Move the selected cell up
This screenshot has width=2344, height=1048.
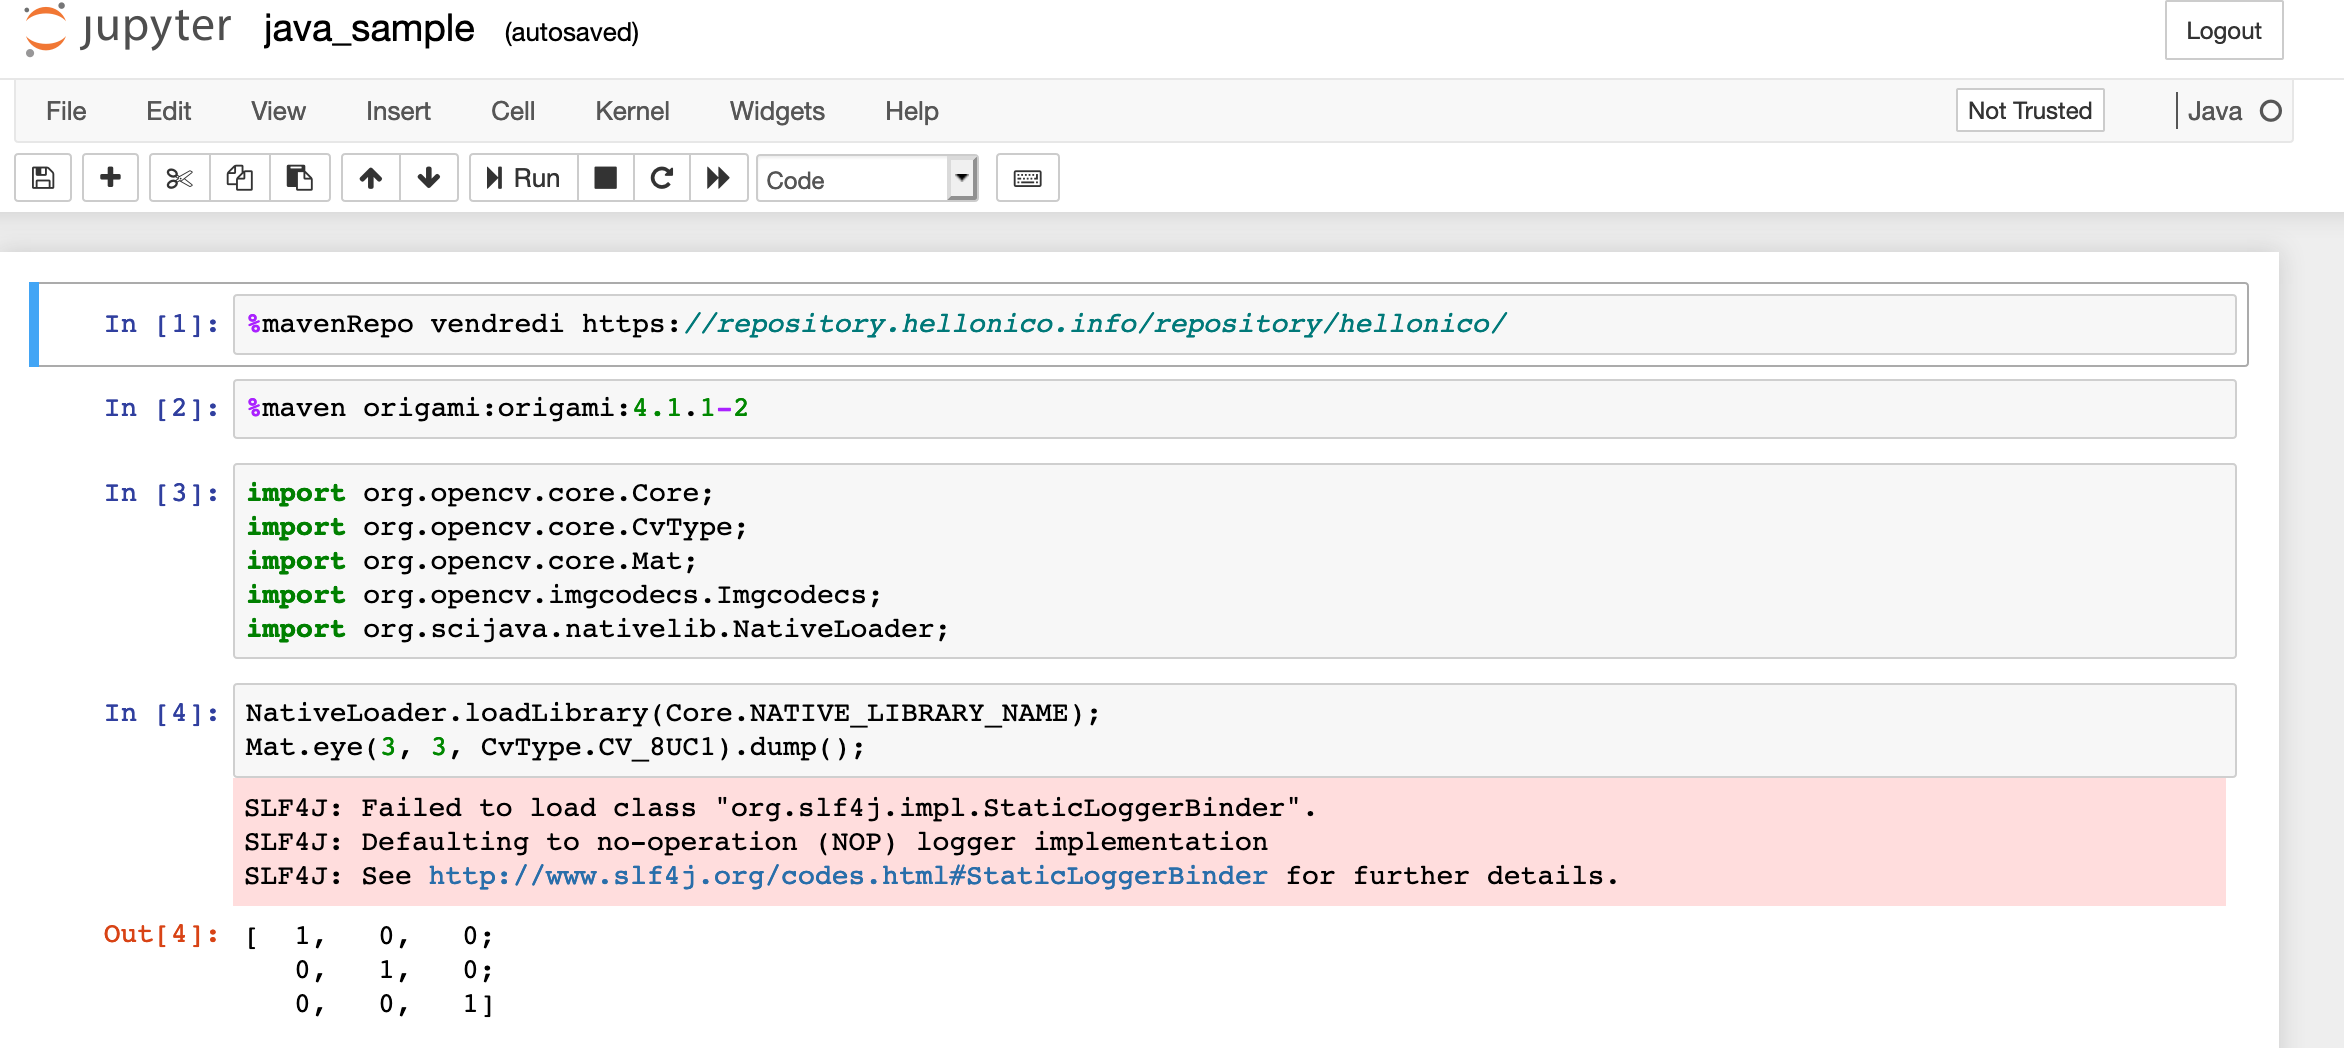pos(370,177)
